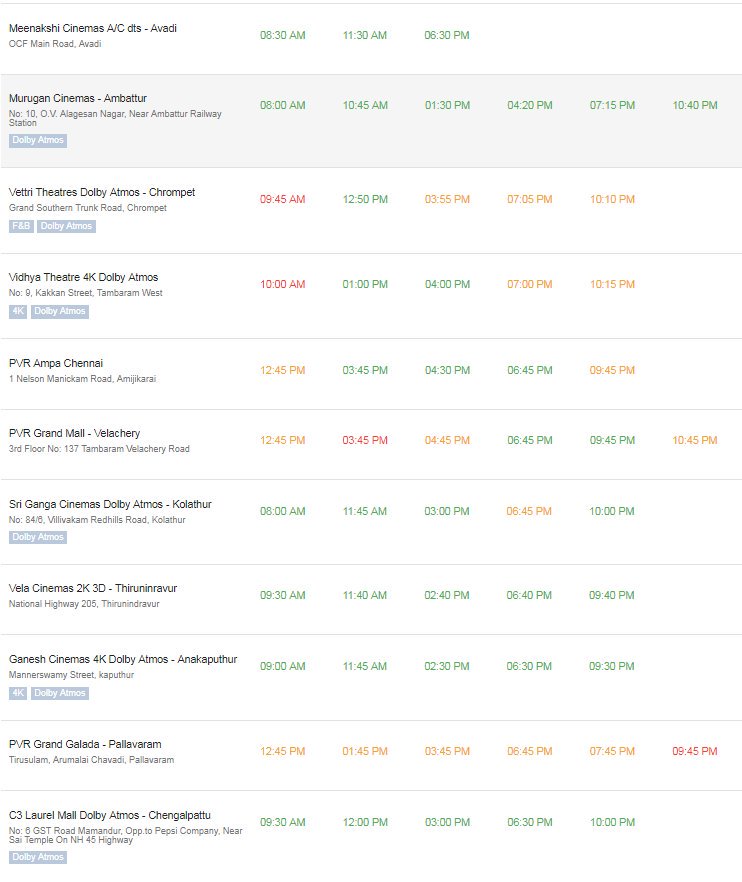The image size is (742, 882).
Task: Click the 4K tag under Ganesh Cinemas
Action: pyautogui.click(x=17, y=693)
